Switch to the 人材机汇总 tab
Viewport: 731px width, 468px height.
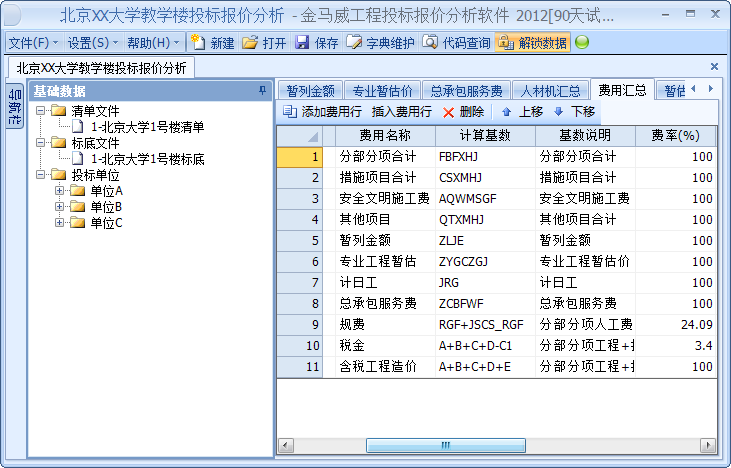[x=551, y=90]
